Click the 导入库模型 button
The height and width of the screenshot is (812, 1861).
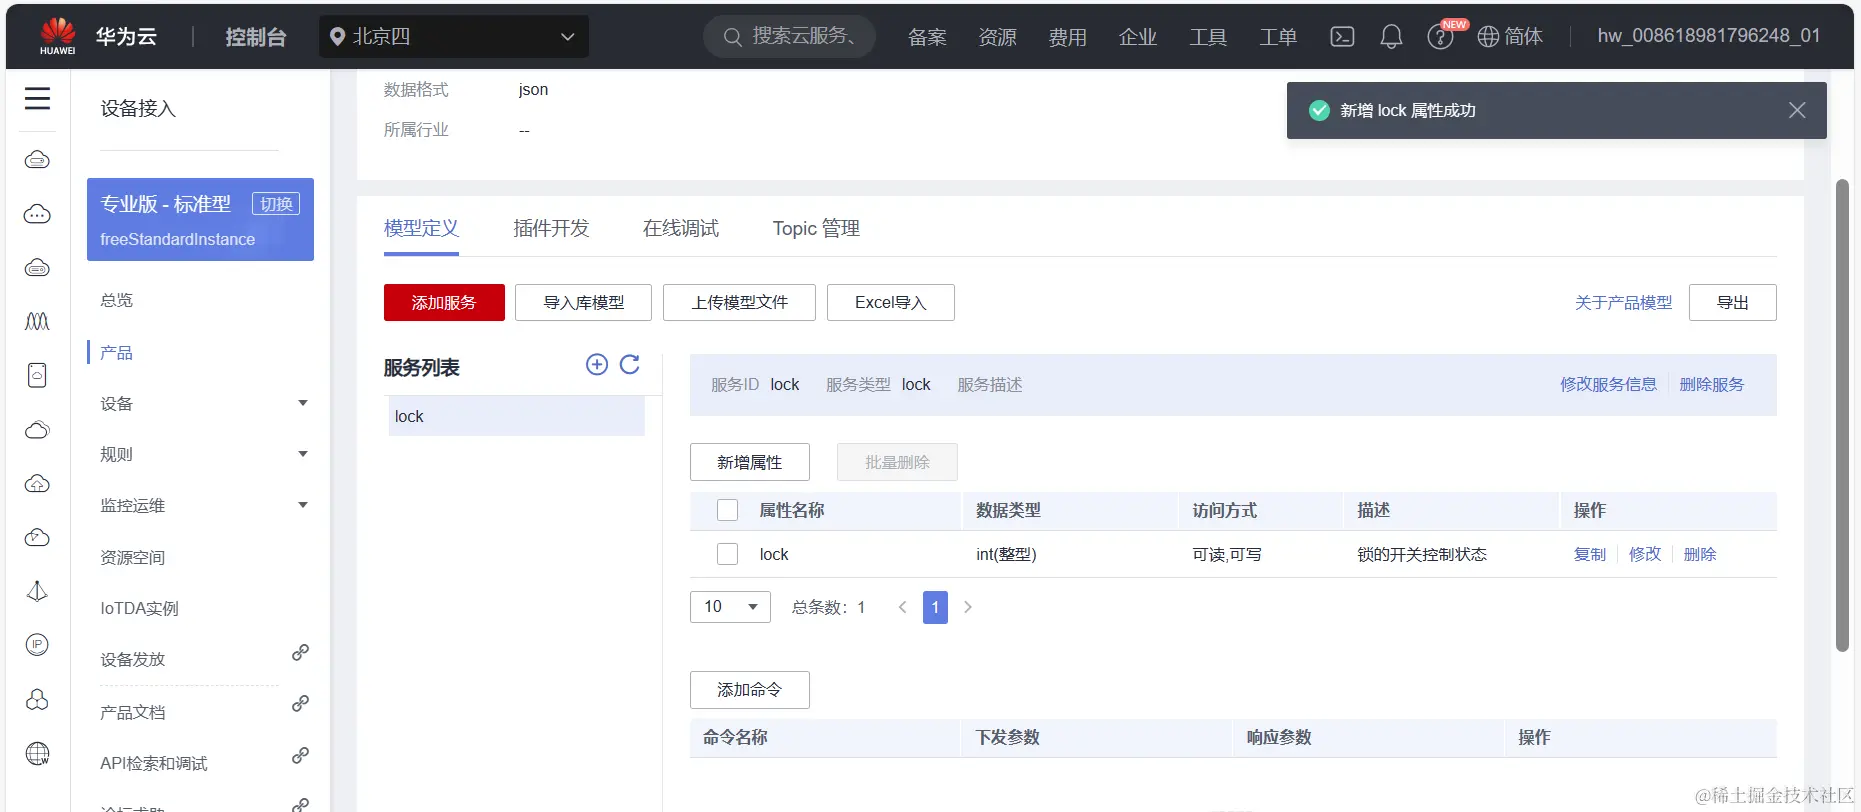[583, 302]
